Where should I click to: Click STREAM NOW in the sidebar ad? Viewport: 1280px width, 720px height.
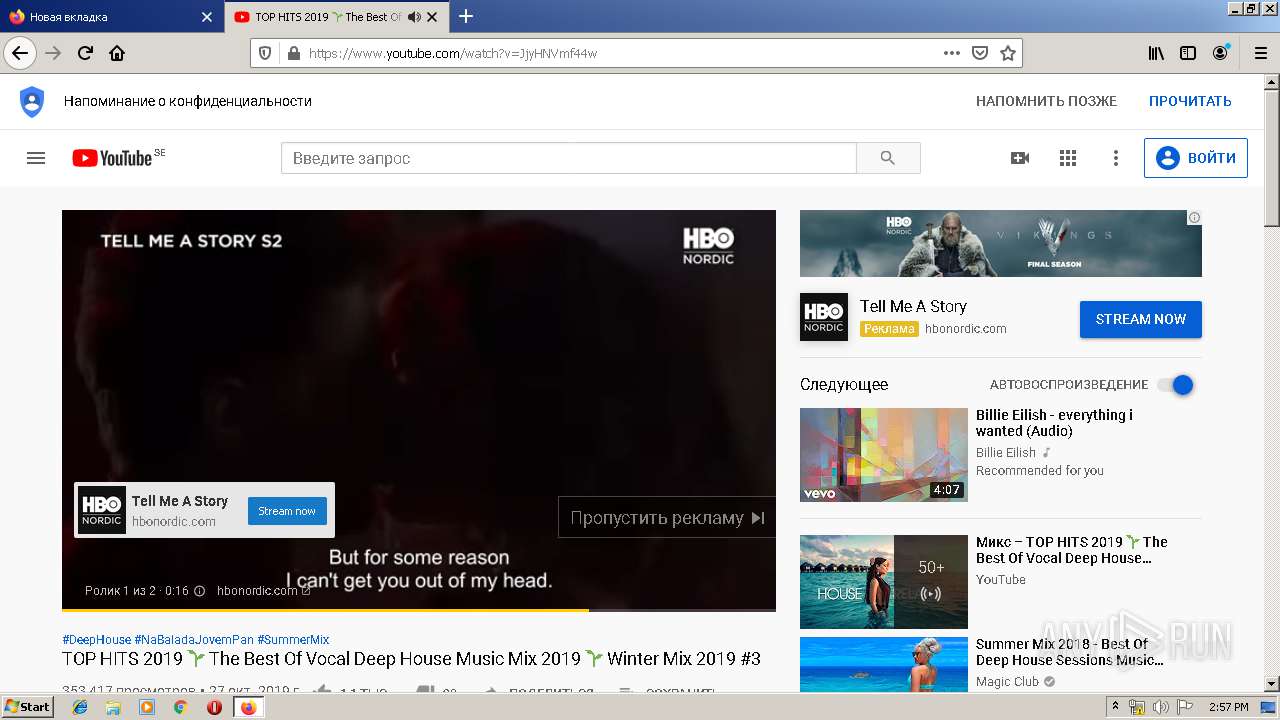click(x=1141, y=319)
